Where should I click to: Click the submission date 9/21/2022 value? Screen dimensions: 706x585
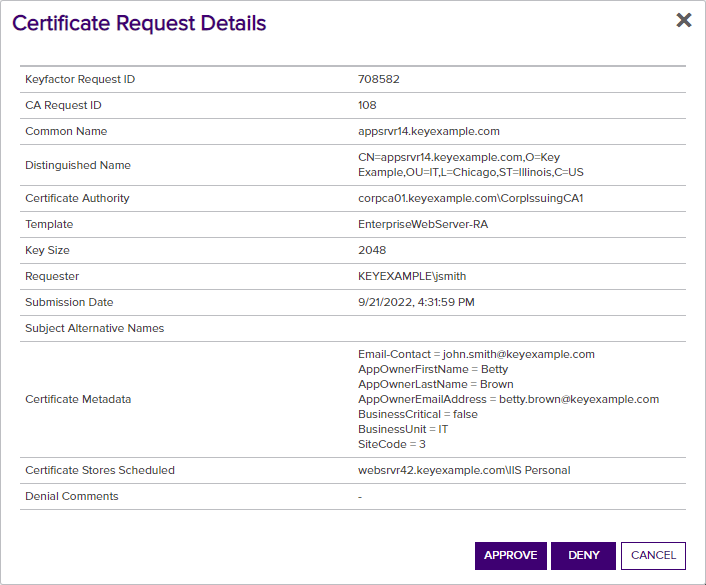click(x=416, y=302)
